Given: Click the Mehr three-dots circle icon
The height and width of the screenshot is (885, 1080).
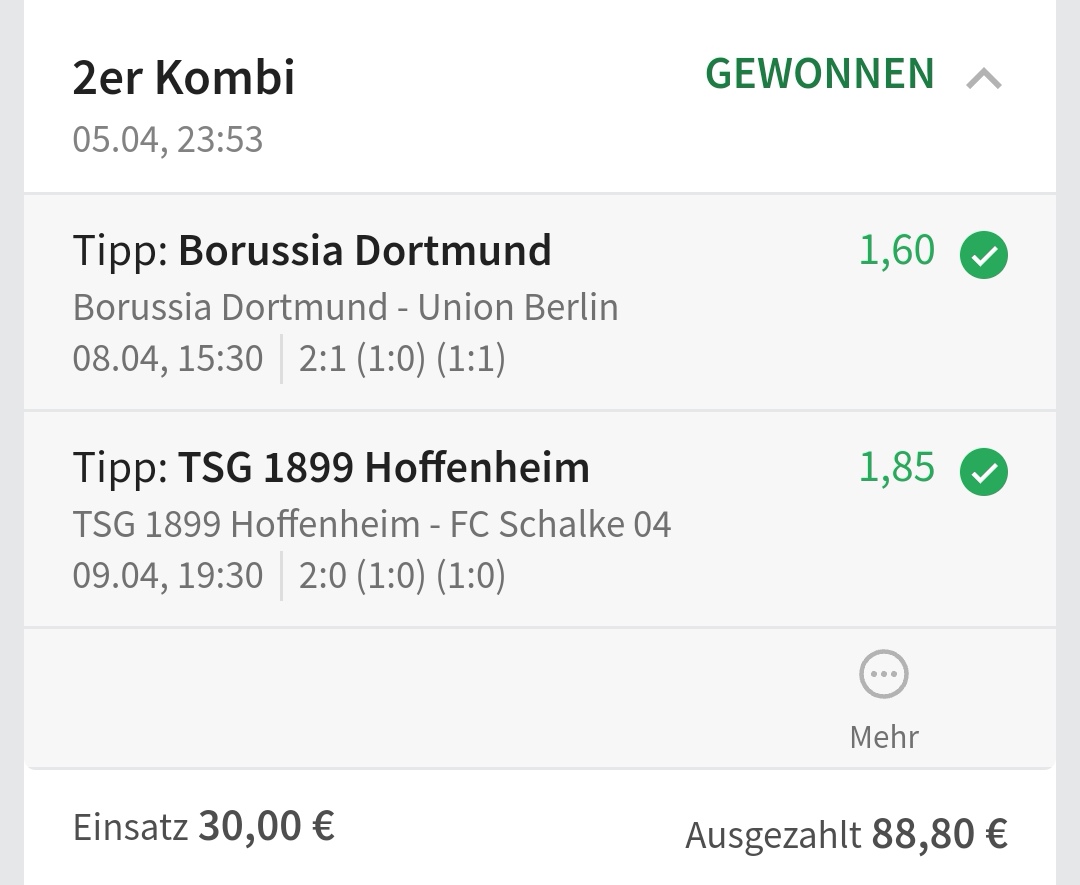Looking at the screenshot, I should [x=884, y=675].
